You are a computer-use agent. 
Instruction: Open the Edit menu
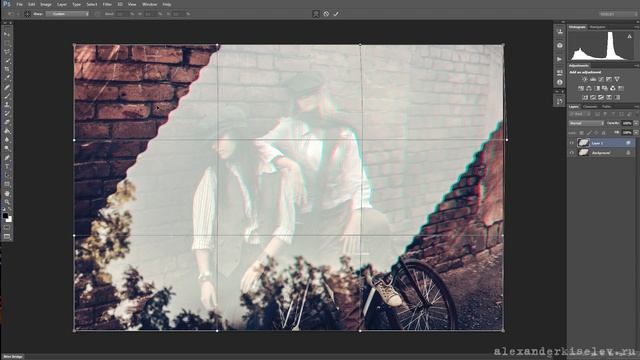tap(31, 4)
